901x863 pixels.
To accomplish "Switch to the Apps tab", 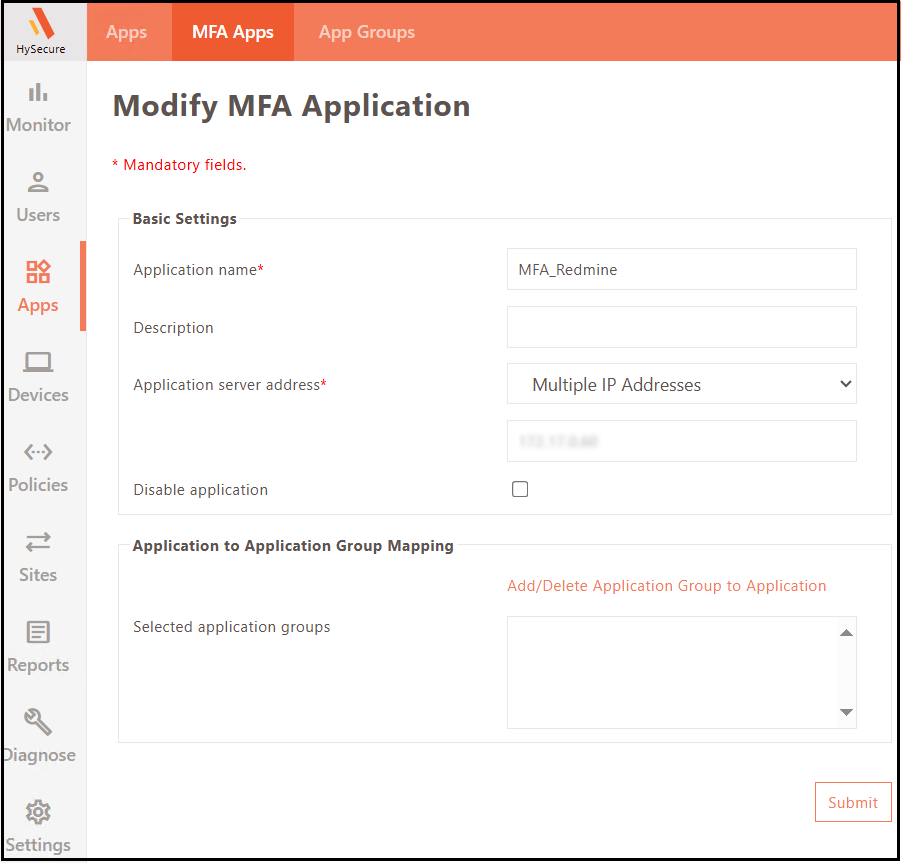I will [x=127, y=32].
